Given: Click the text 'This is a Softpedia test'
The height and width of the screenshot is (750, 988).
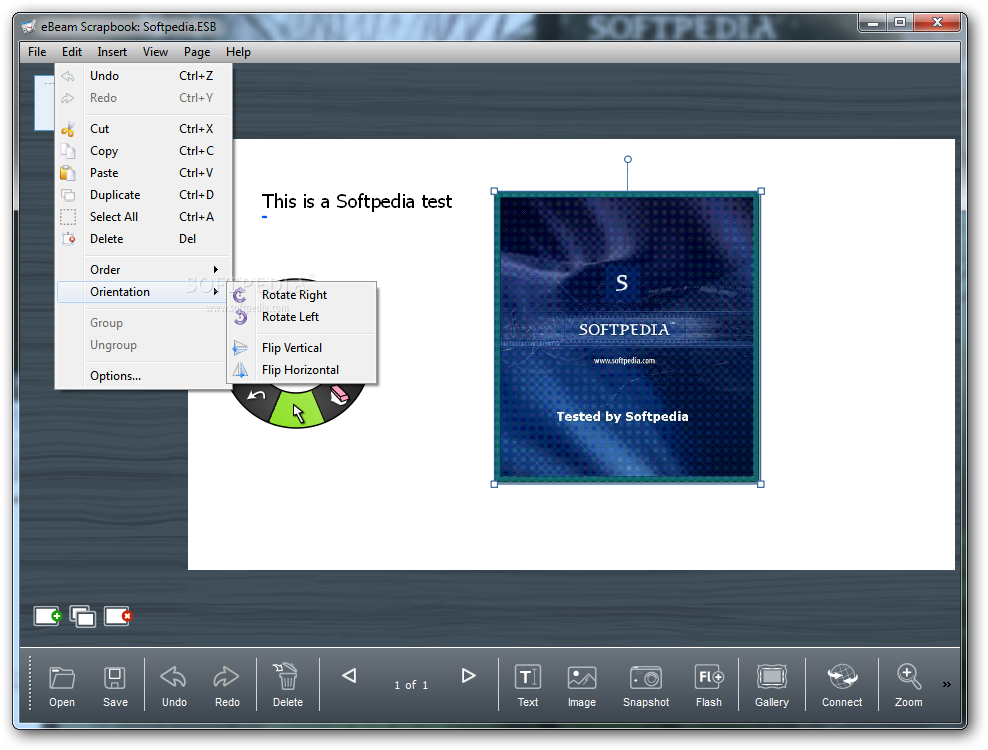Looking at the screenshot, I should pos(357,202).
